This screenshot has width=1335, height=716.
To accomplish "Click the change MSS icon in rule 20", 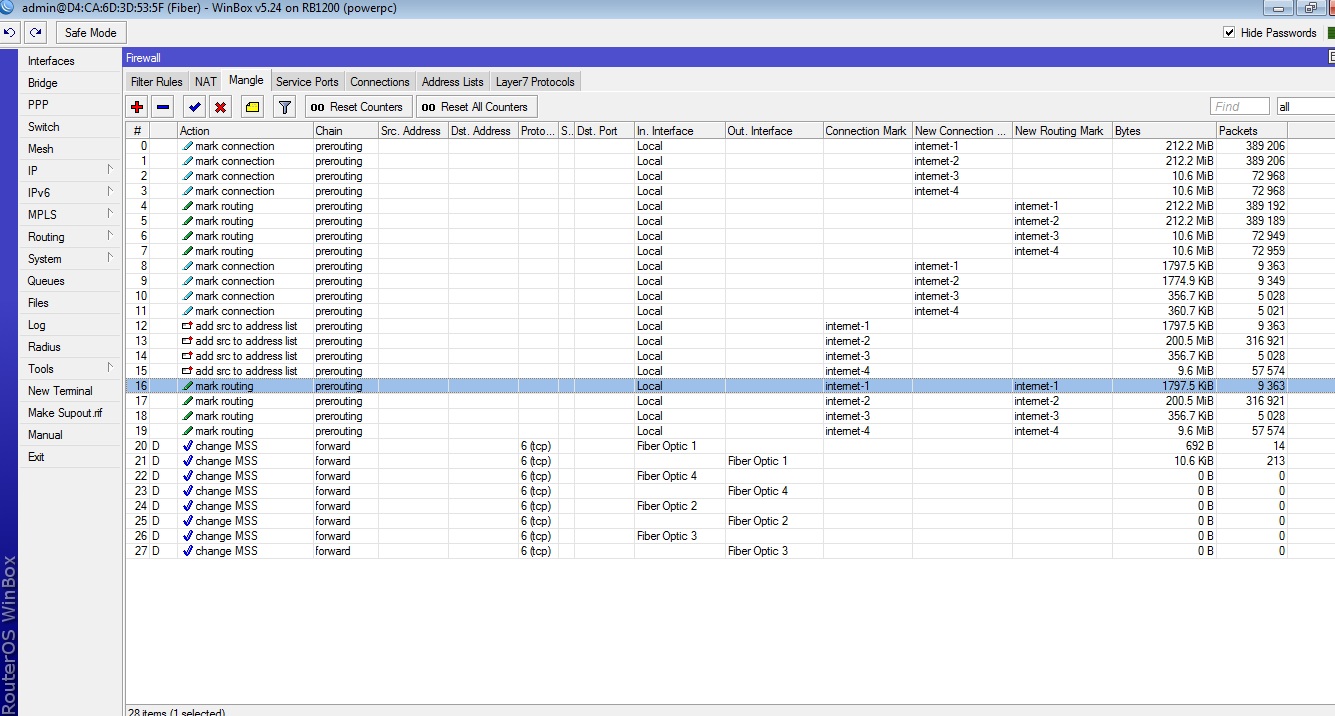I will coord(187,446).
